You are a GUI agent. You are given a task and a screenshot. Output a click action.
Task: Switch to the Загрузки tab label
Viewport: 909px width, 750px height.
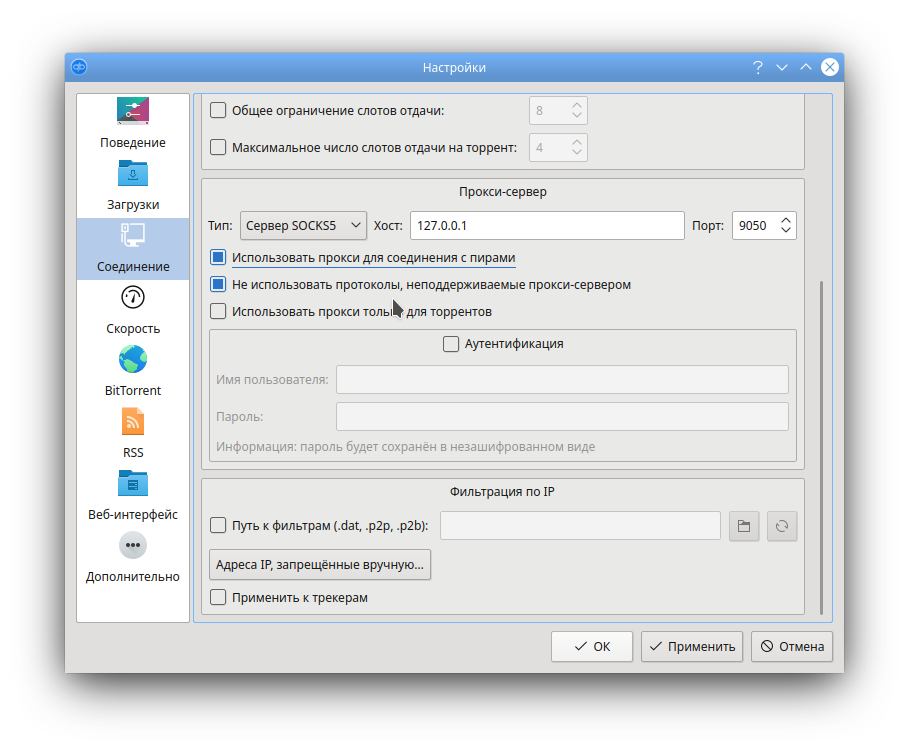pyautogui.click(x=133, y=205)
